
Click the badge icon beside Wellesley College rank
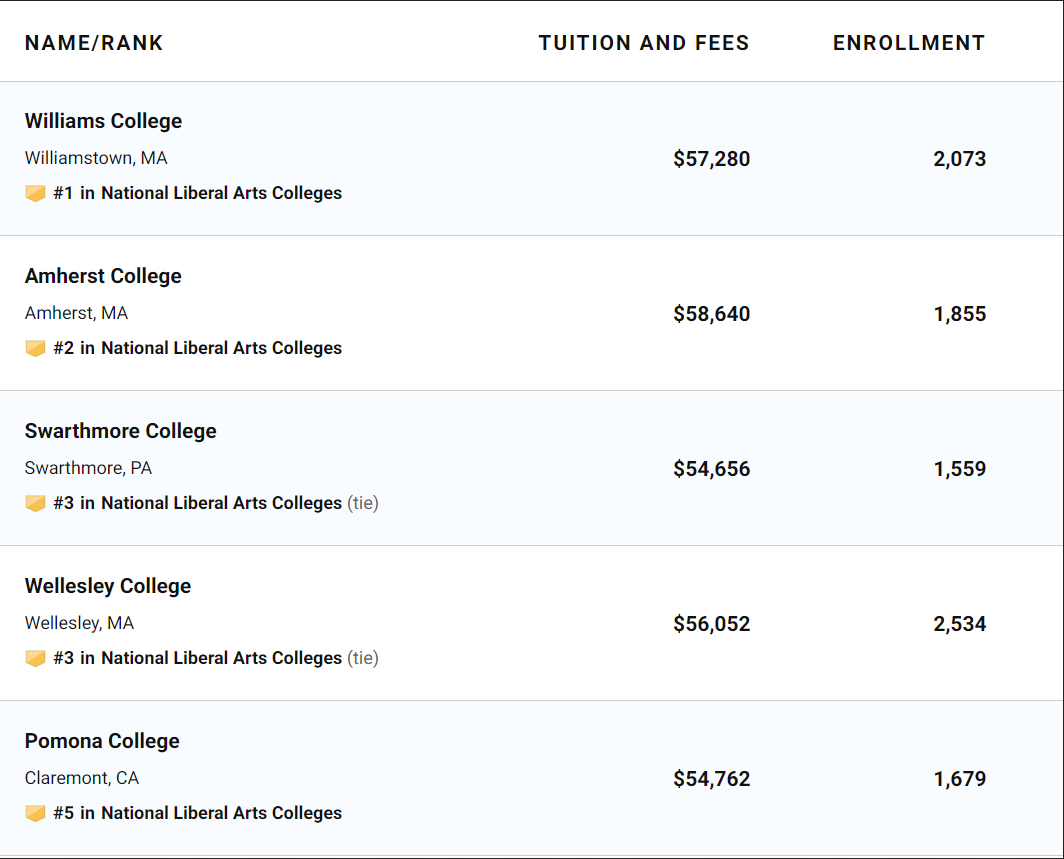coord(35,658)
